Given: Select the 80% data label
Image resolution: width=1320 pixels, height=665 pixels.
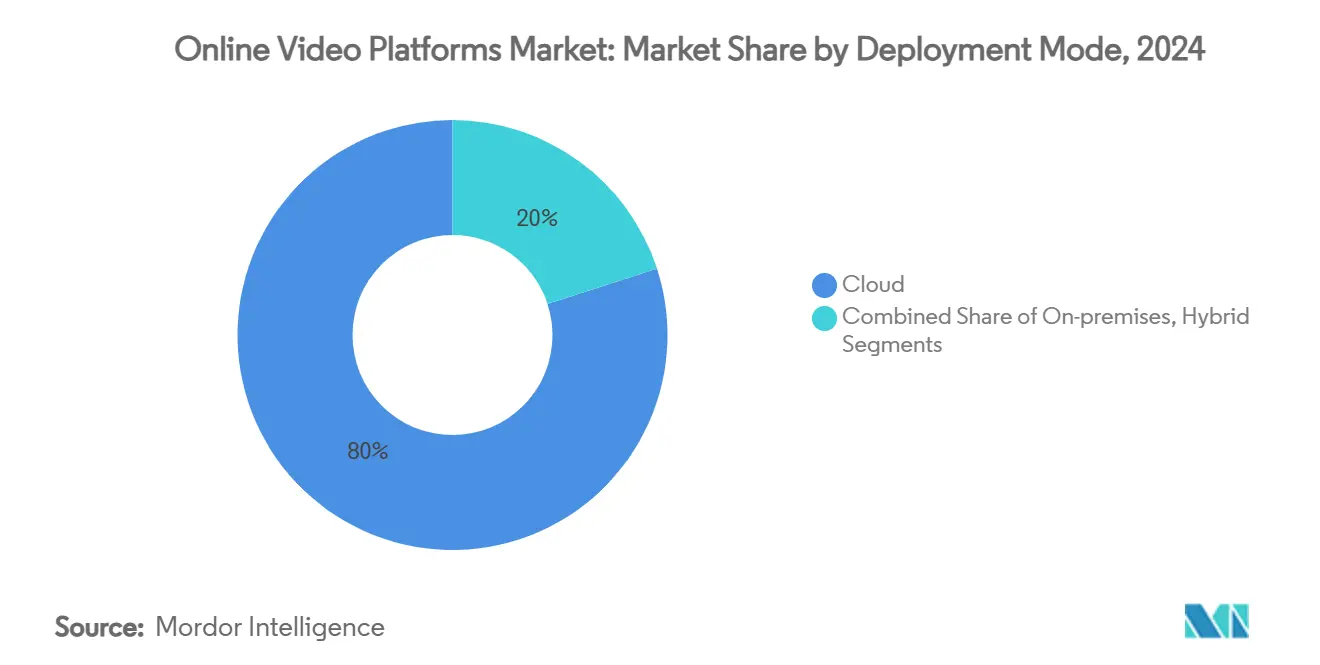Looking at the screenshot, I should [x=368, y=452].
